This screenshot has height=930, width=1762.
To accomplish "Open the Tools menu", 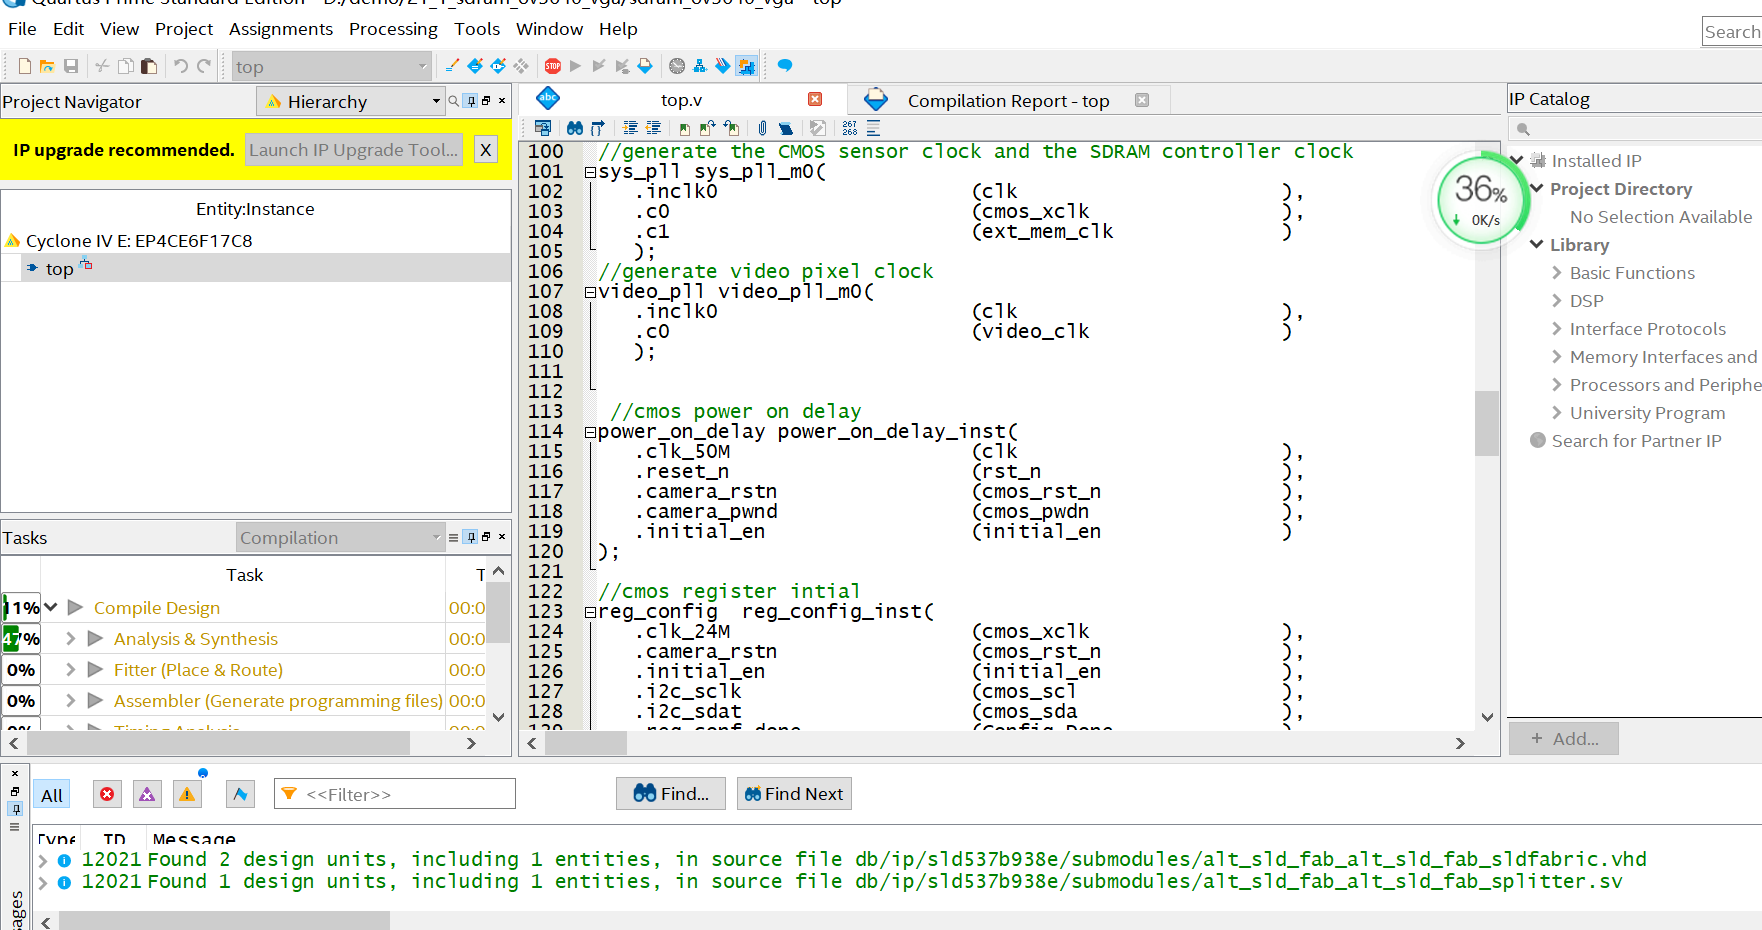I will point(477,29).
